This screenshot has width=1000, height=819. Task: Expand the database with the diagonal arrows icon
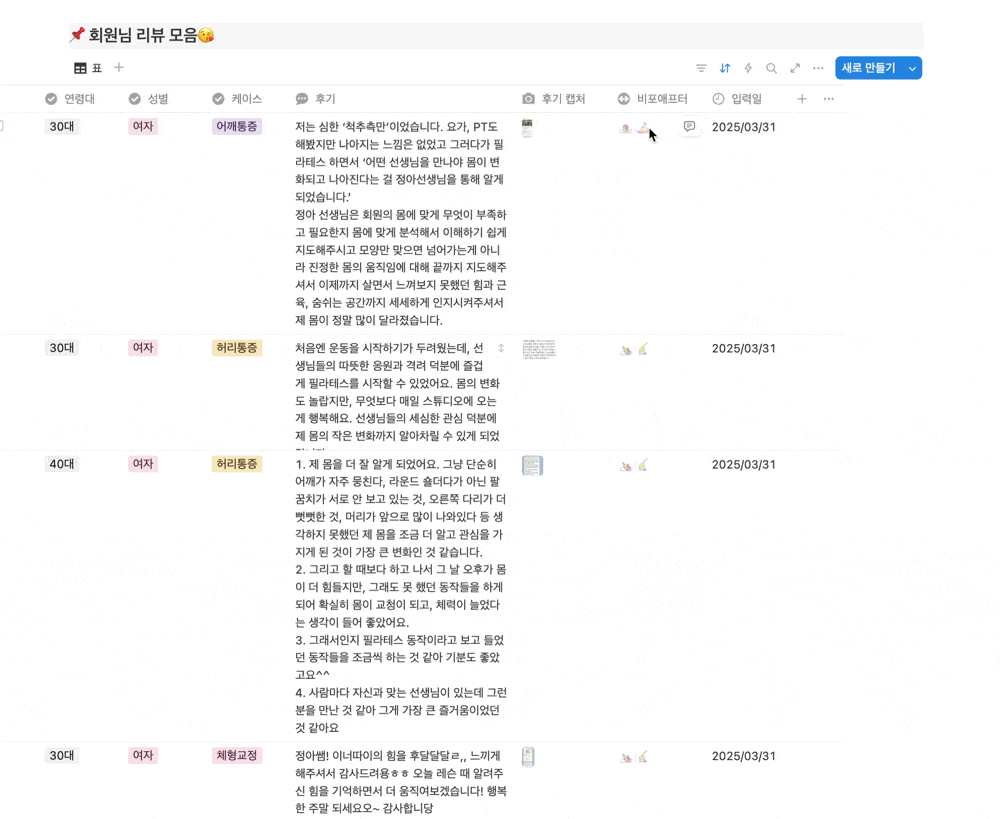(x=794, y=68)
